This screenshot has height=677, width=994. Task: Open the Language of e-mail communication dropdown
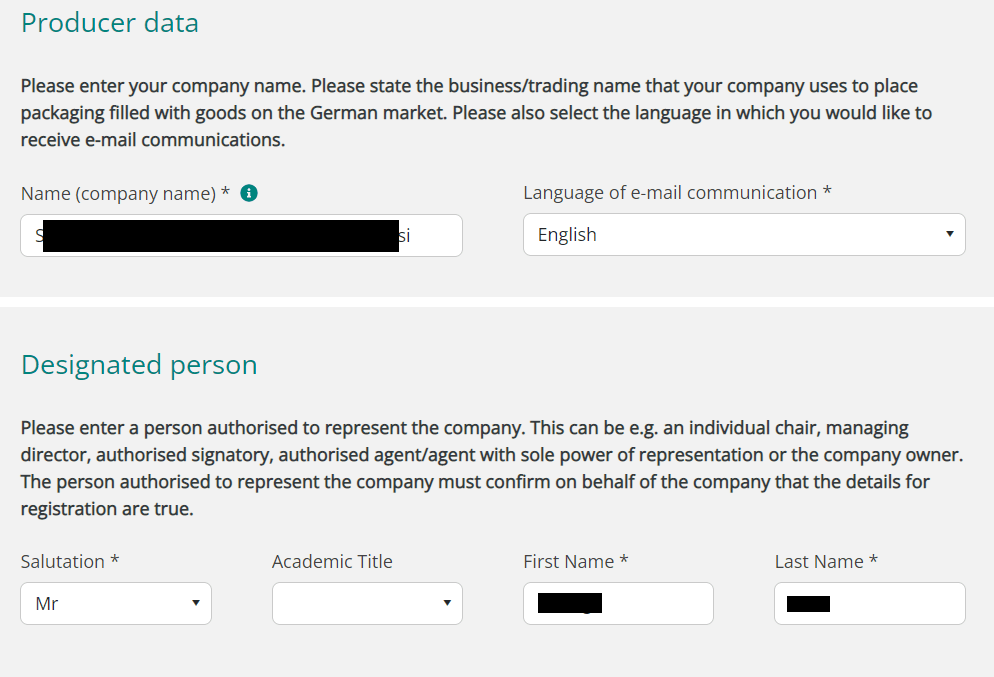(x=744, y=235)
